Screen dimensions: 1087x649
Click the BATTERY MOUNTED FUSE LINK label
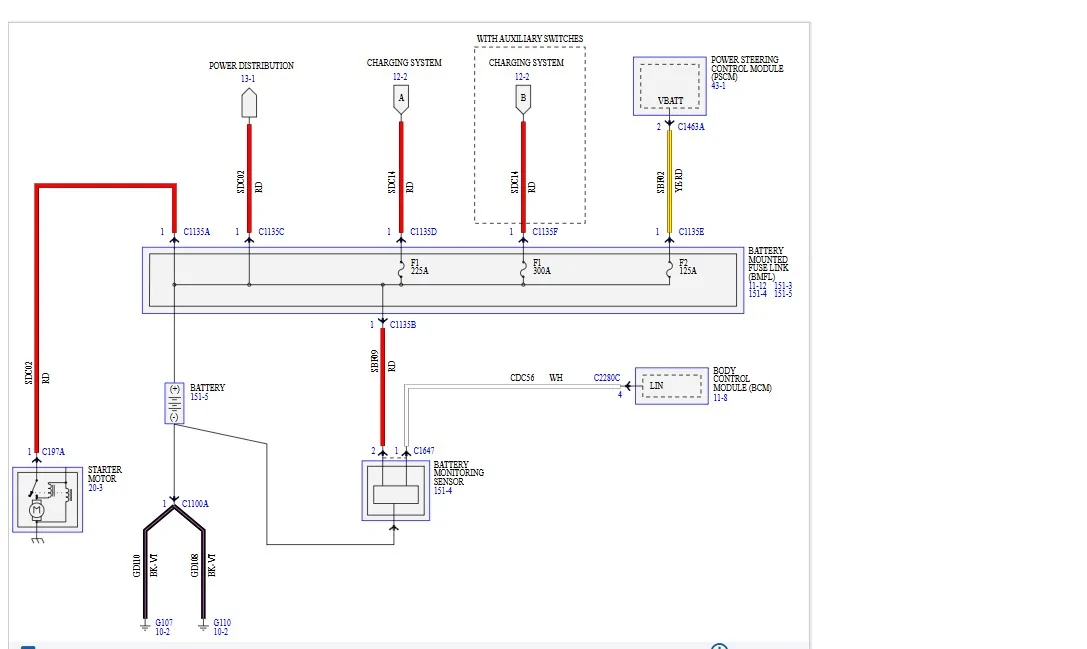coord(768,263)
